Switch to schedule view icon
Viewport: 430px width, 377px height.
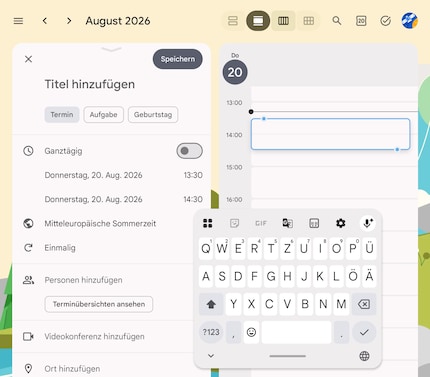233,21
